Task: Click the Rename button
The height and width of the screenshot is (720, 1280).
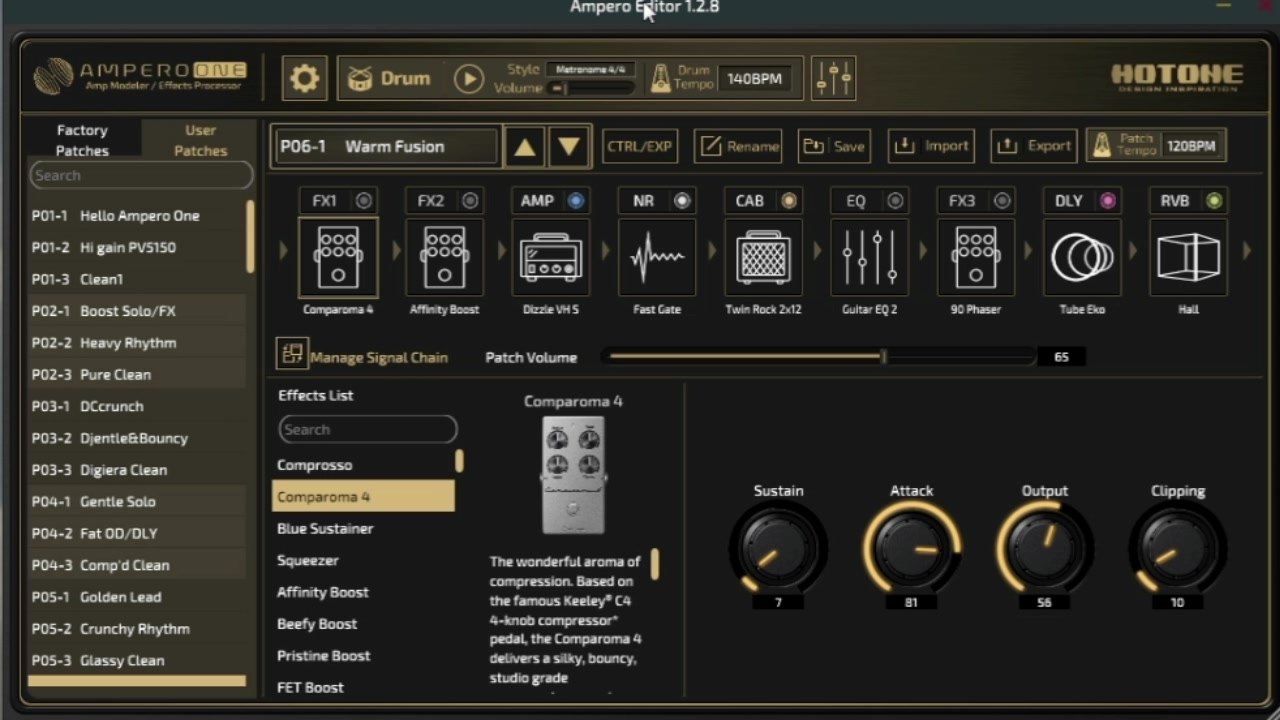Action: 739,146
